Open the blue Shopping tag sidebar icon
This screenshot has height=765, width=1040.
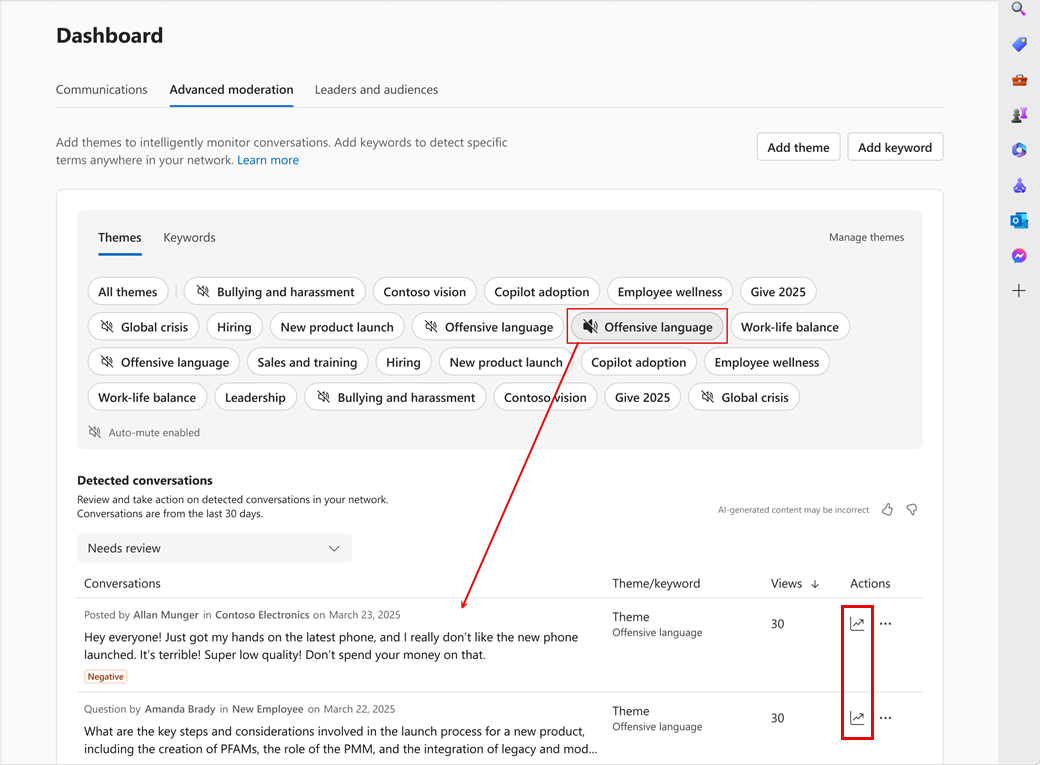click(x=1019, y=44)
